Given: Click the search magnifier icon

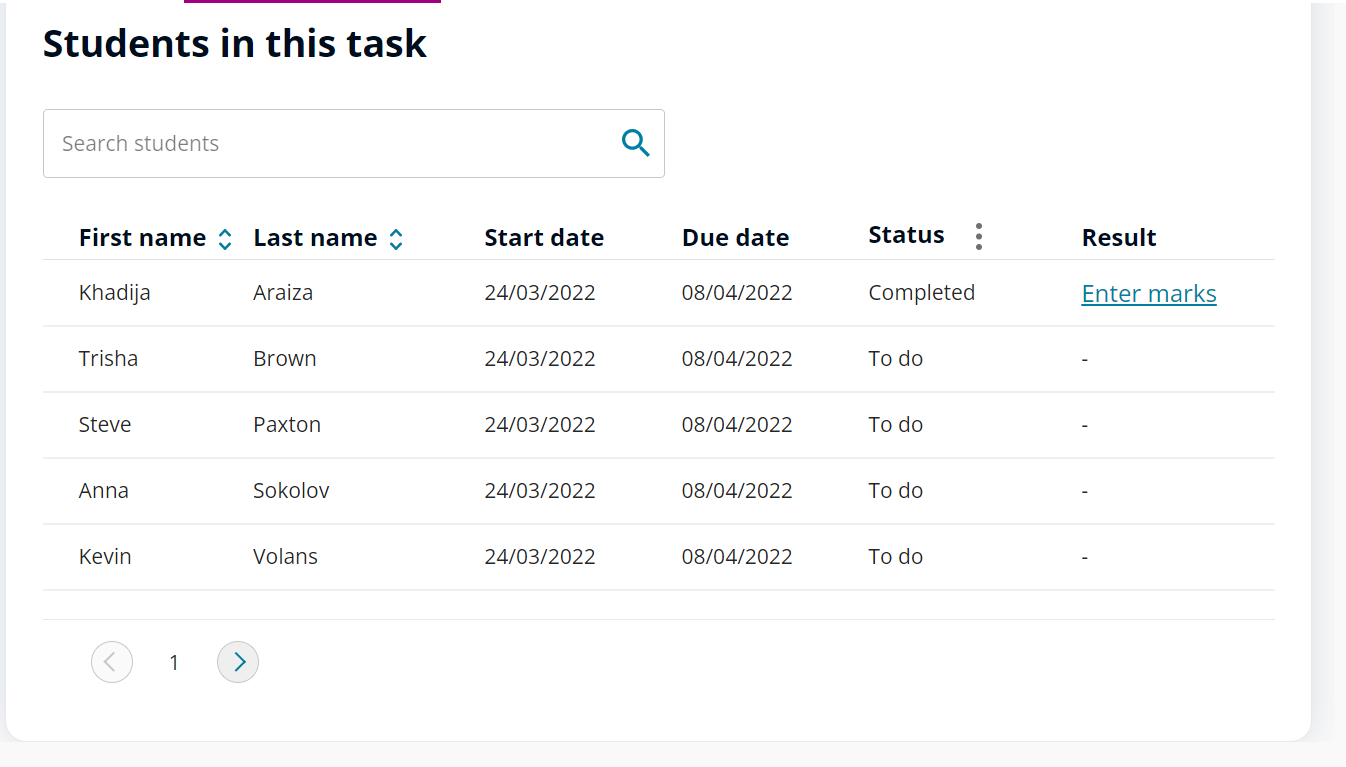Looking at the screenshot, I should 635,143.
